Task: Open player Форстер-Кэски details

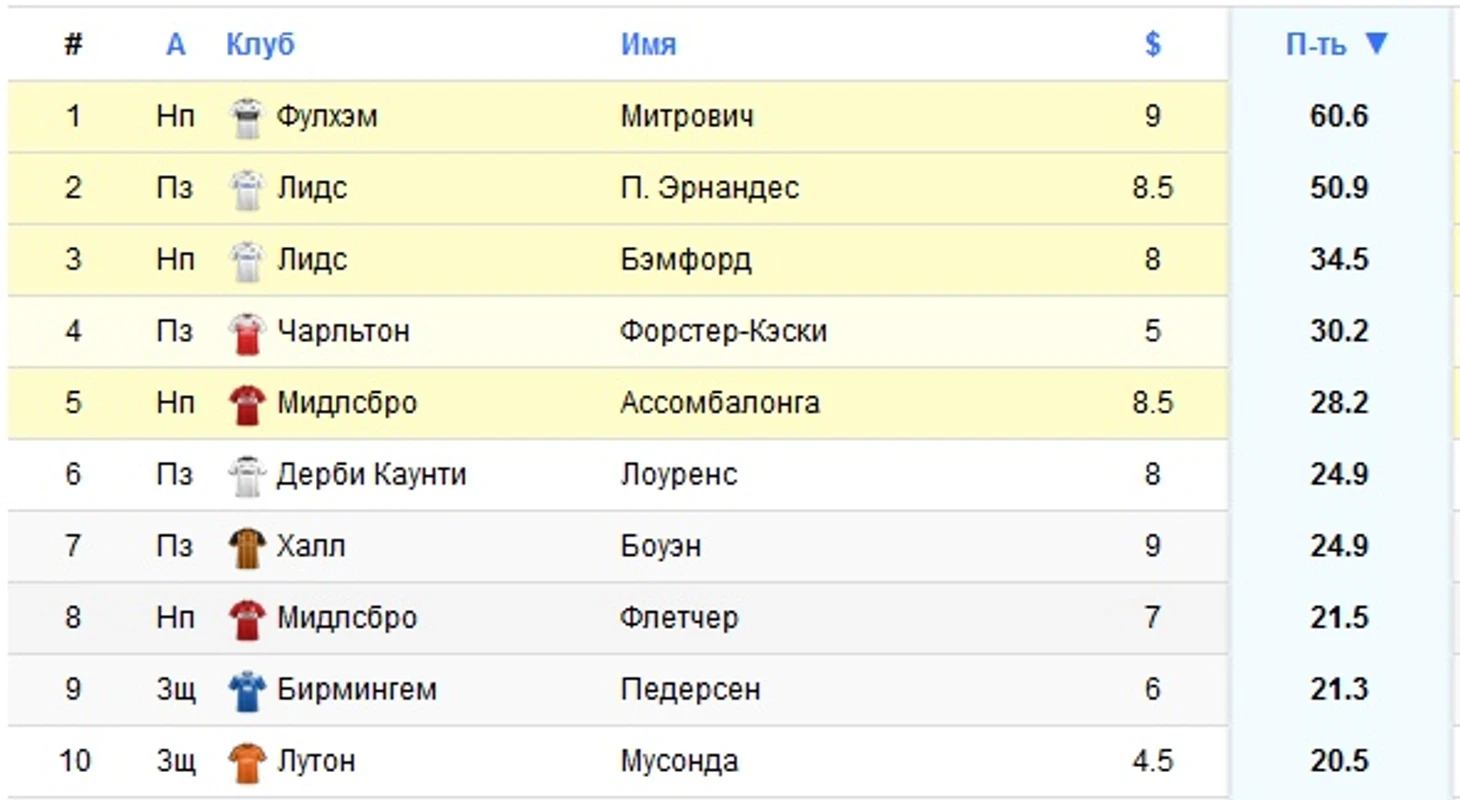Action: coord(722,331)
